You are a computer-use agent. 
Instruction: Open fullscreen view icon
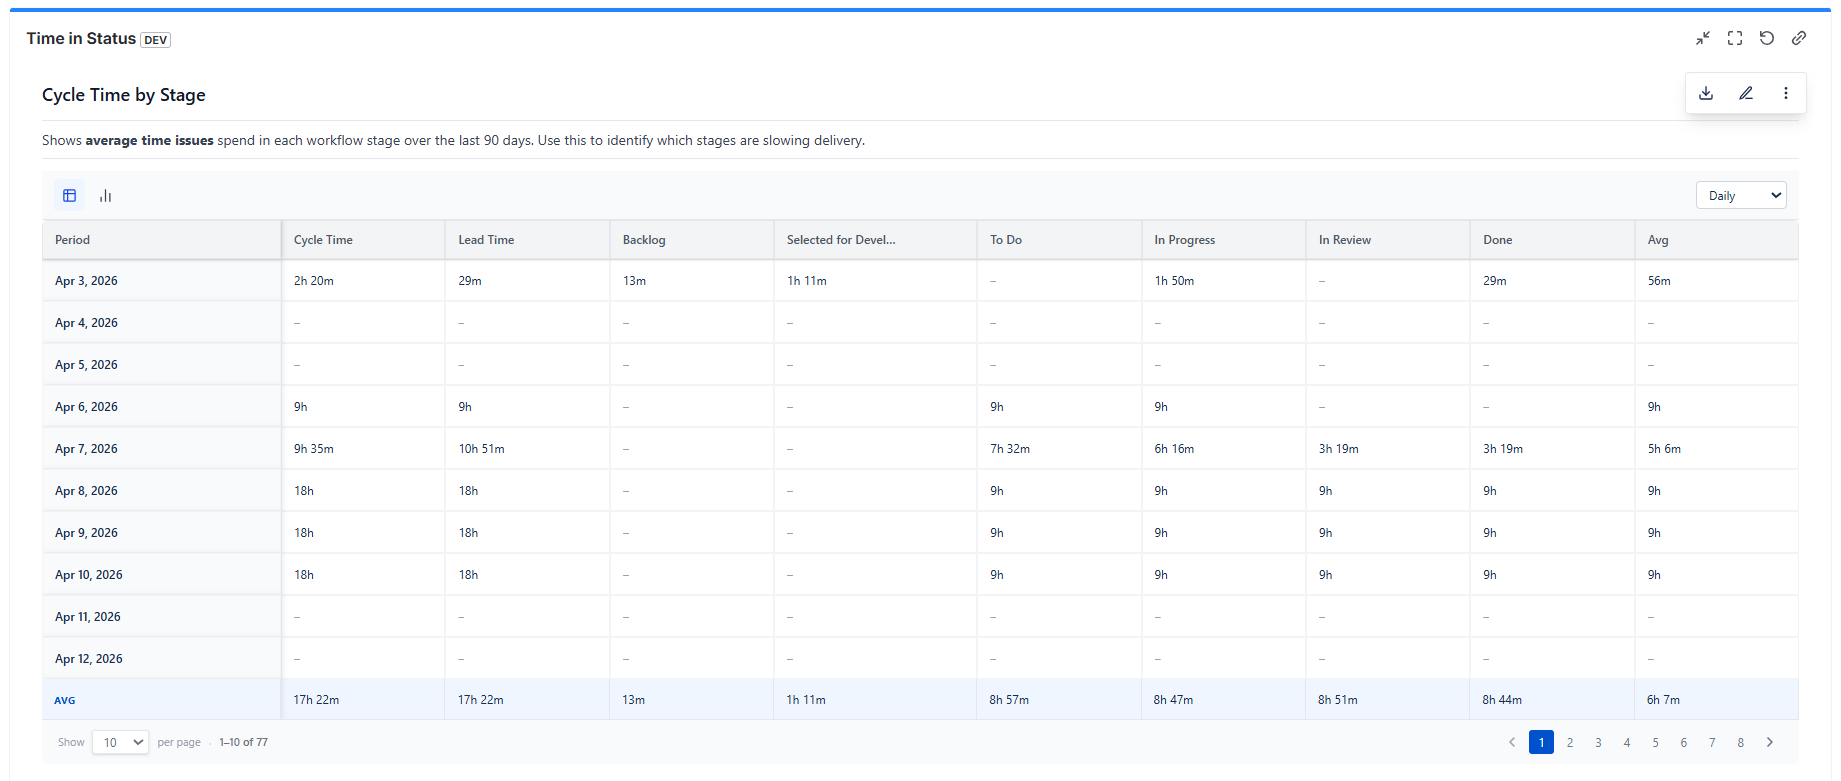click(x=1735, y=38)
